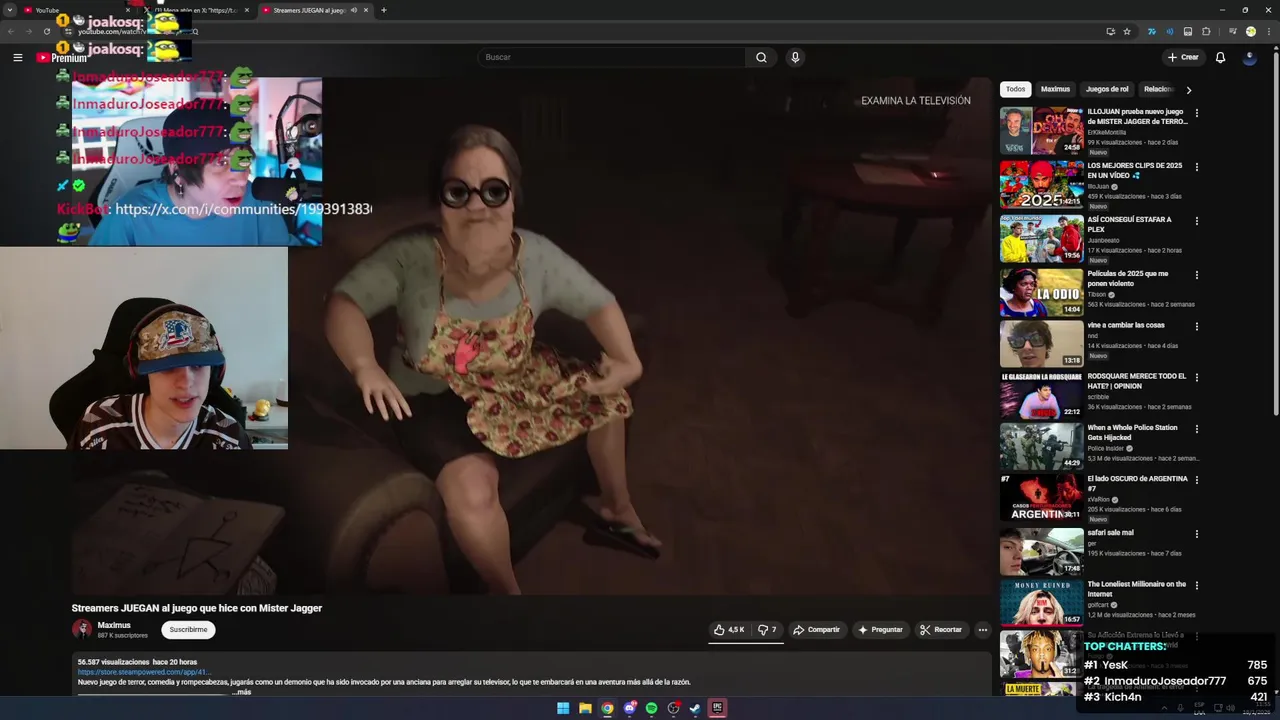Open Discord from taskbar
Viewport: 1280px width, 720px height.
point(629,708)
